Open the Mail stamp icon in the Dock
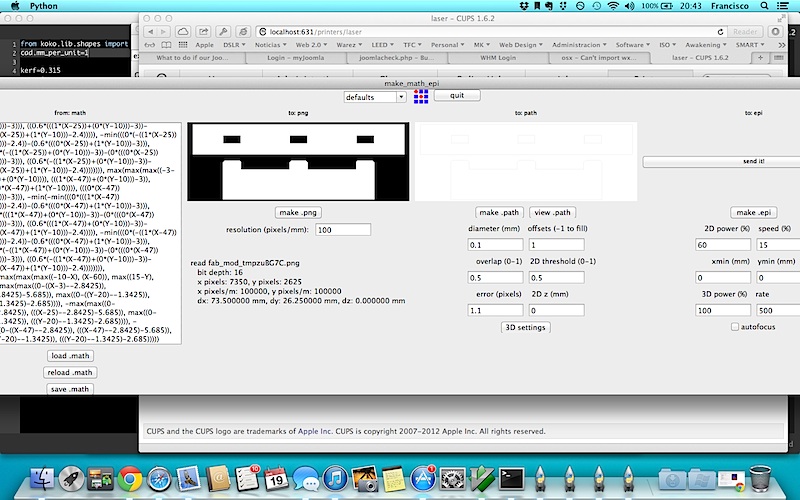The width and height of the screenshot is (800, 500). (188, 479)
